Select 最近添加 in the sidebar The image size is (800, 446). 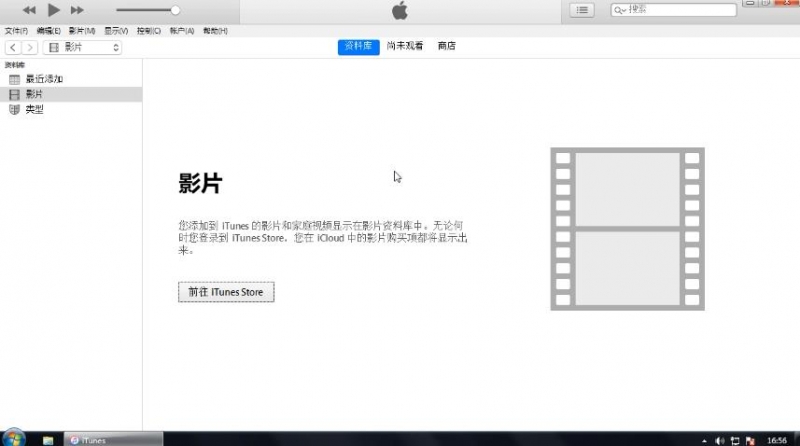71,79
